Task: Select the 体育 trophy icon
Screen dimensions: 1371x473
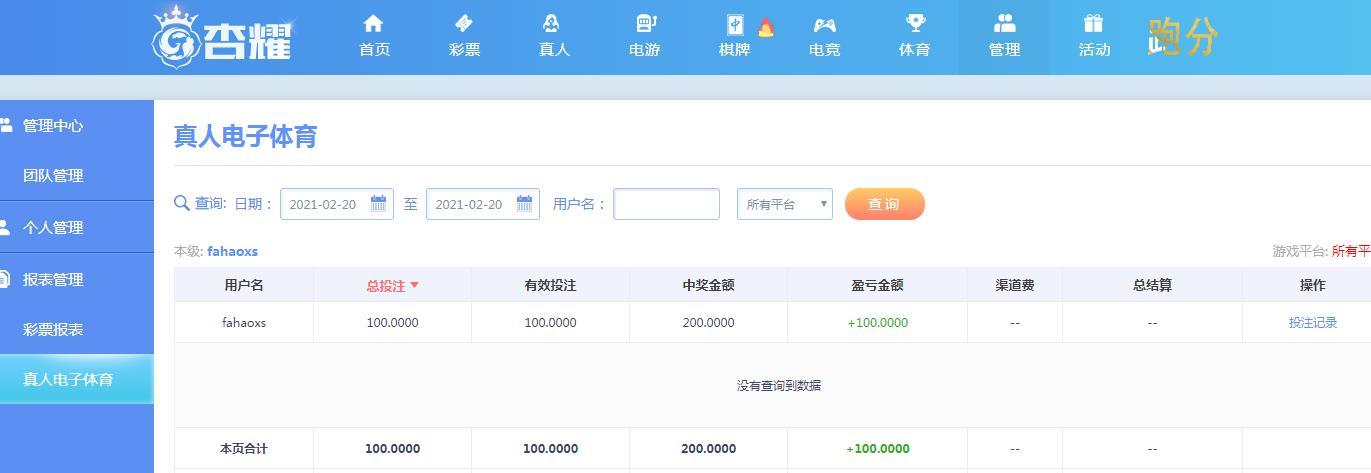Action: click(915, 23)
